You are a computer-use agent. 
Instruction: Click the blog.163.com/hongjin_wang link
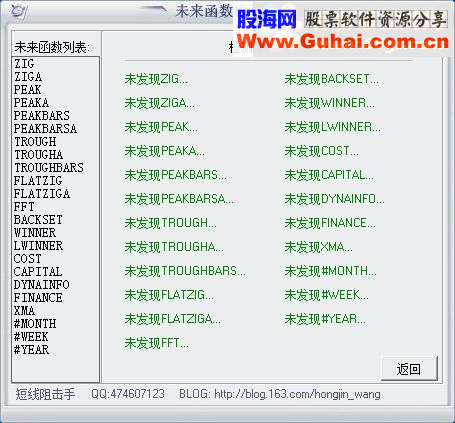point(297,394)
